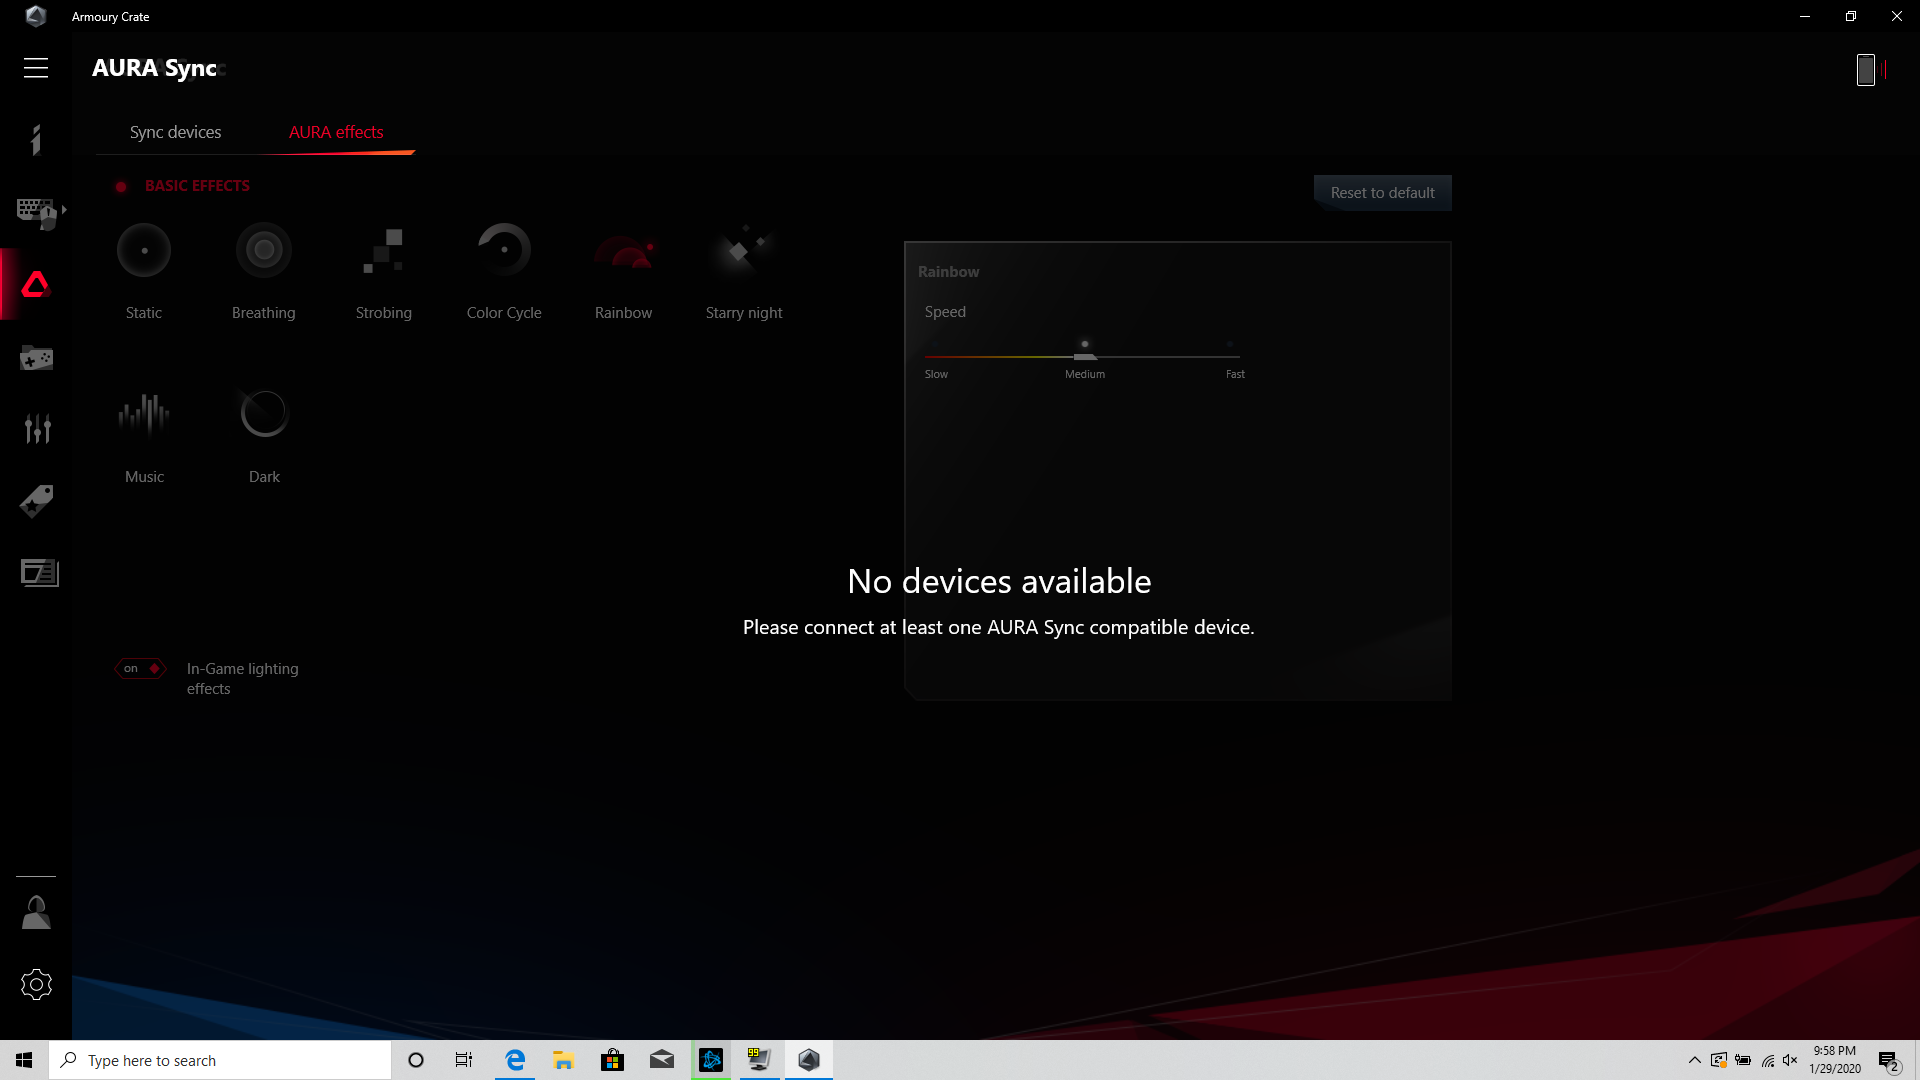The height and width of the screenshot is (1080, 1920).
Task: Open the Devices keyboard-mouse sidebar icon
Action: (x=36, y=212)
